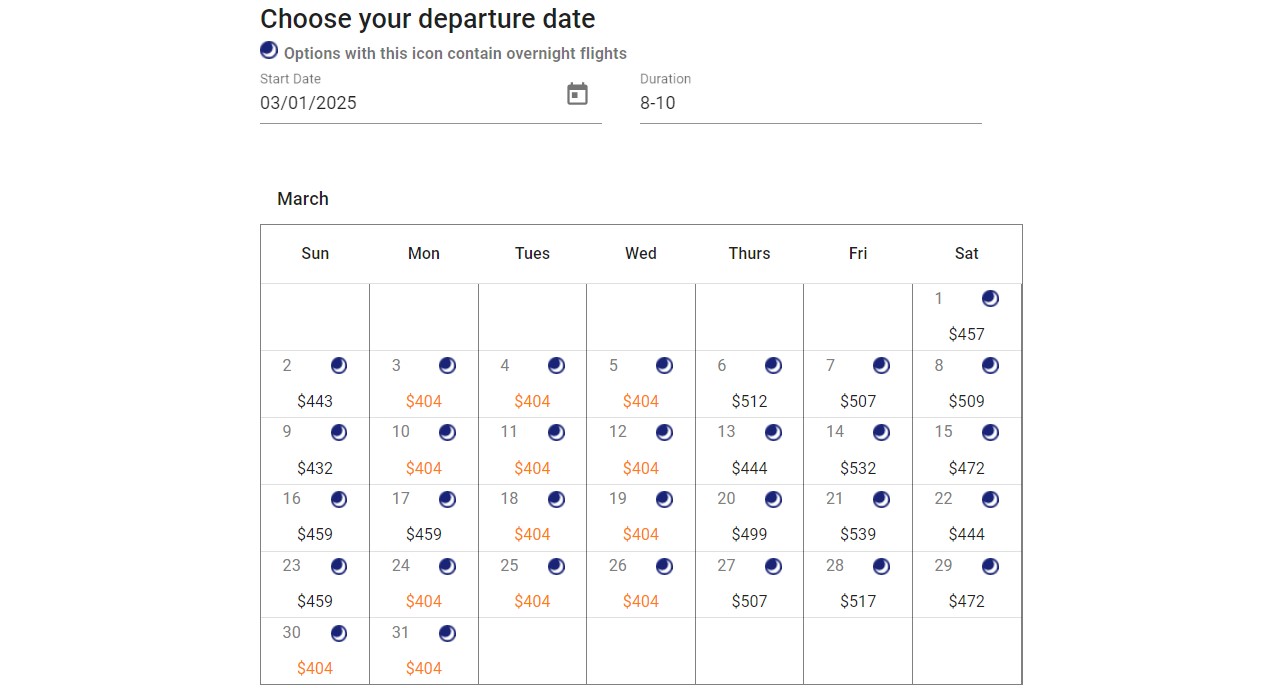Click the overnight flight icon on March 27

[772, 566]
